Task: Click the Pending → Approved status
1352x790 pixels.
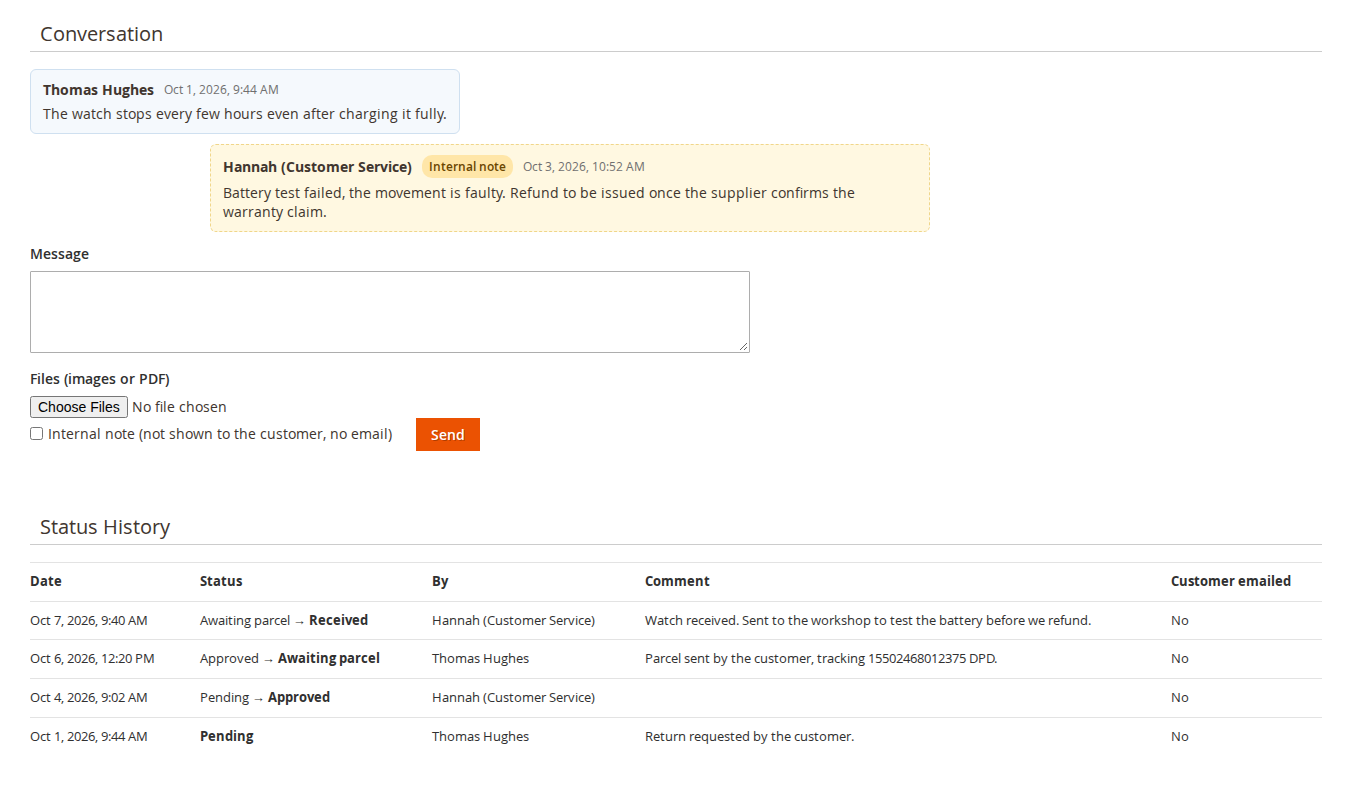Action: 265,698
